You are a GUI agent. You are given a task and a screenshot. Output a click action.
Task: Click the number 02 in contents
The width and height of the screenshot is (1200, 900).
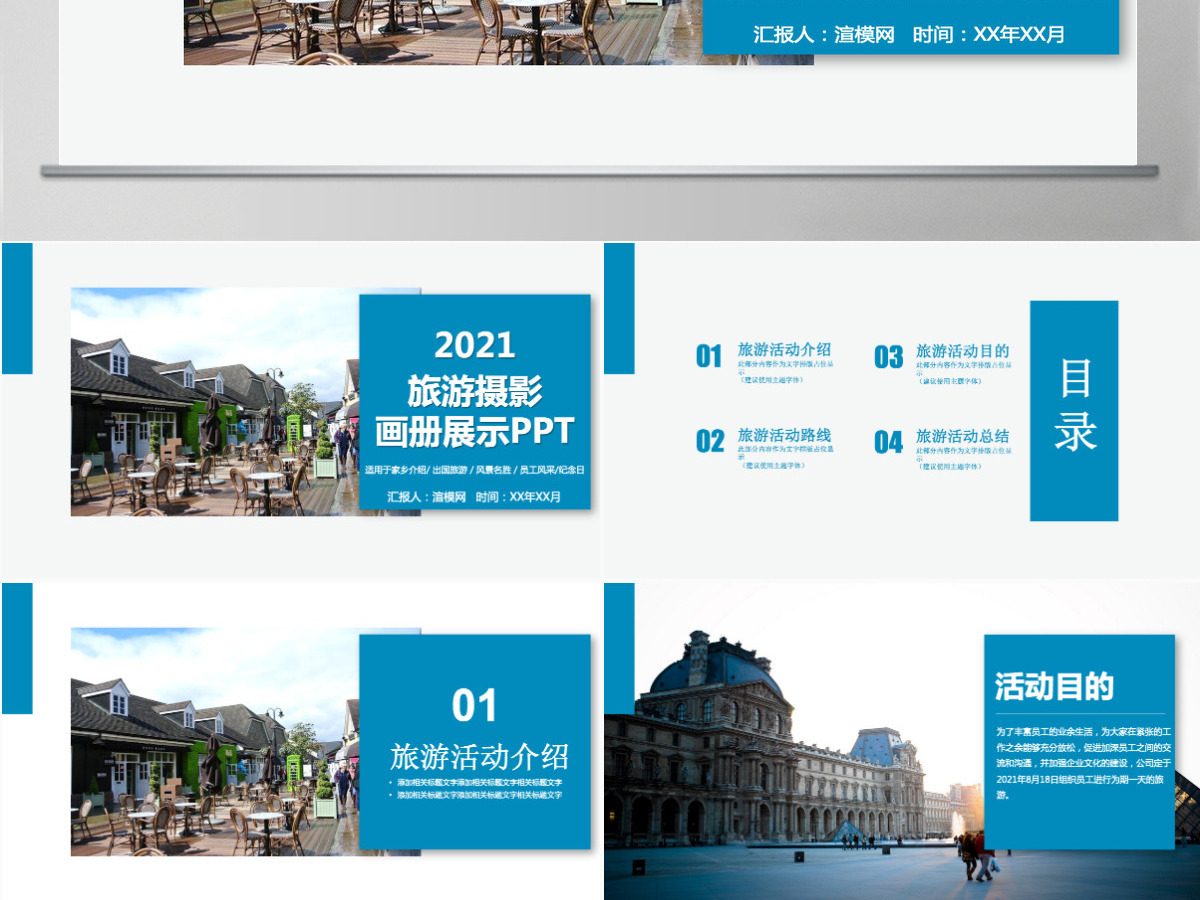(x=710, y=441)
